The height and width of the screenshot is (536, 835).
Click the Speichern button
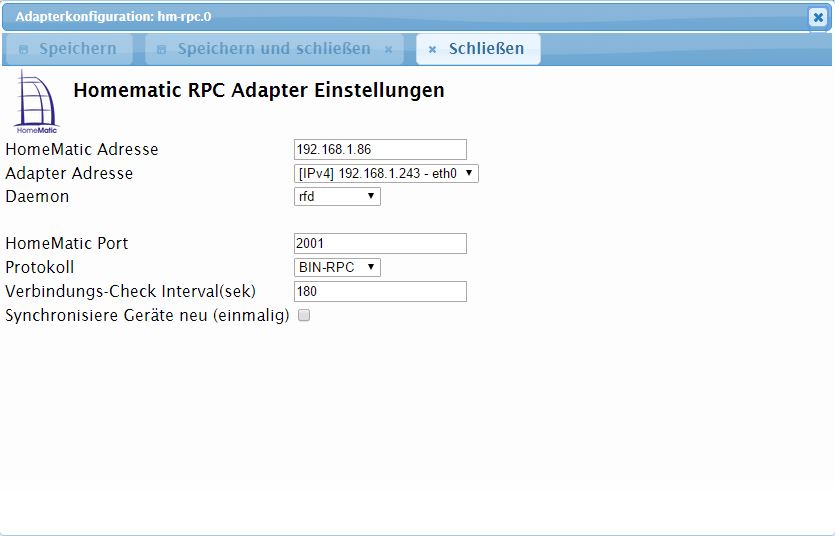coord(69,49)
